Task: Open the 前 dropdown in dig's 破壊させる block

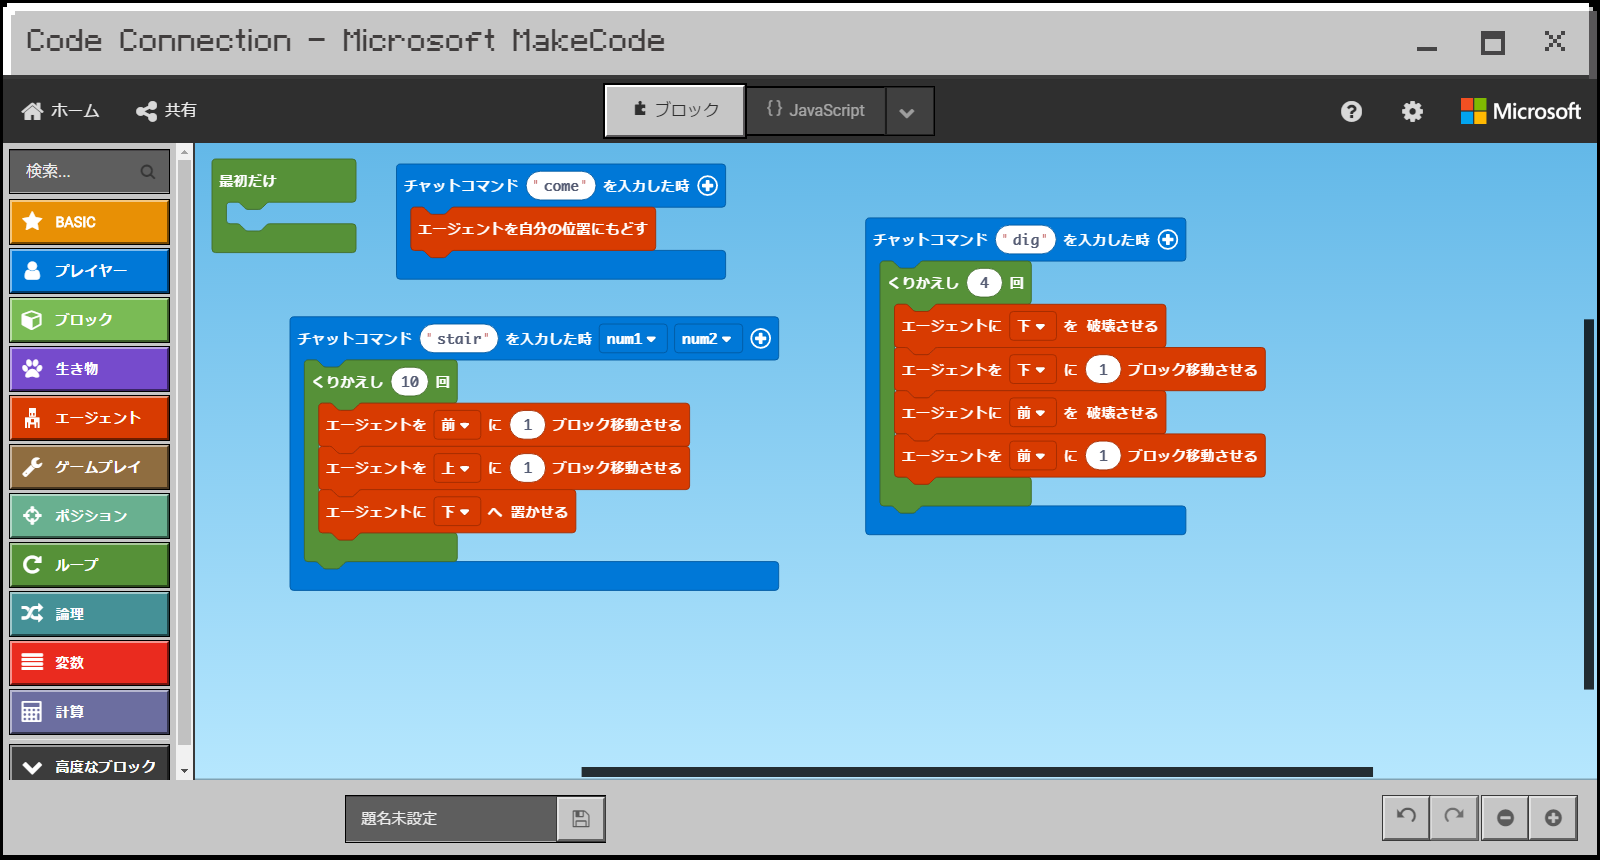Action: point(1032,413)
